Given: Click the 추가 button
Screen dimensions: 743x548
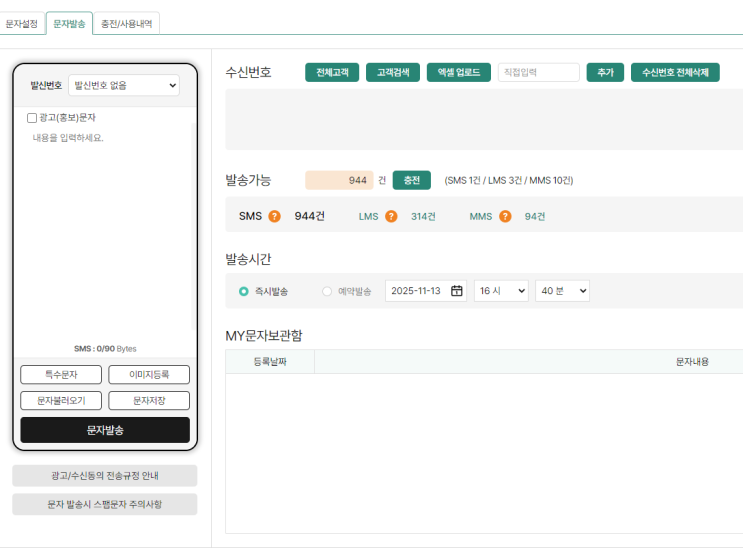Looking at the screenshot, I should (605, 73).
